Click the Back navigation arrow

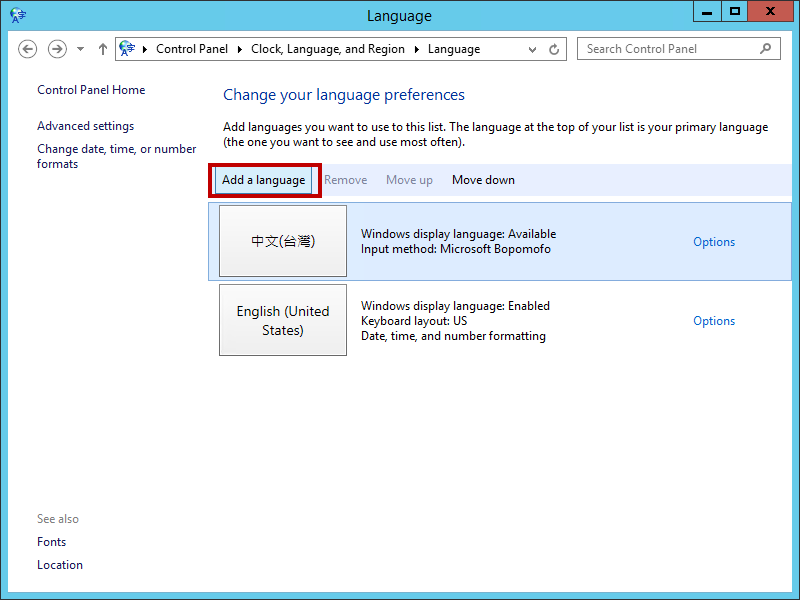click(x=28, y=49)
